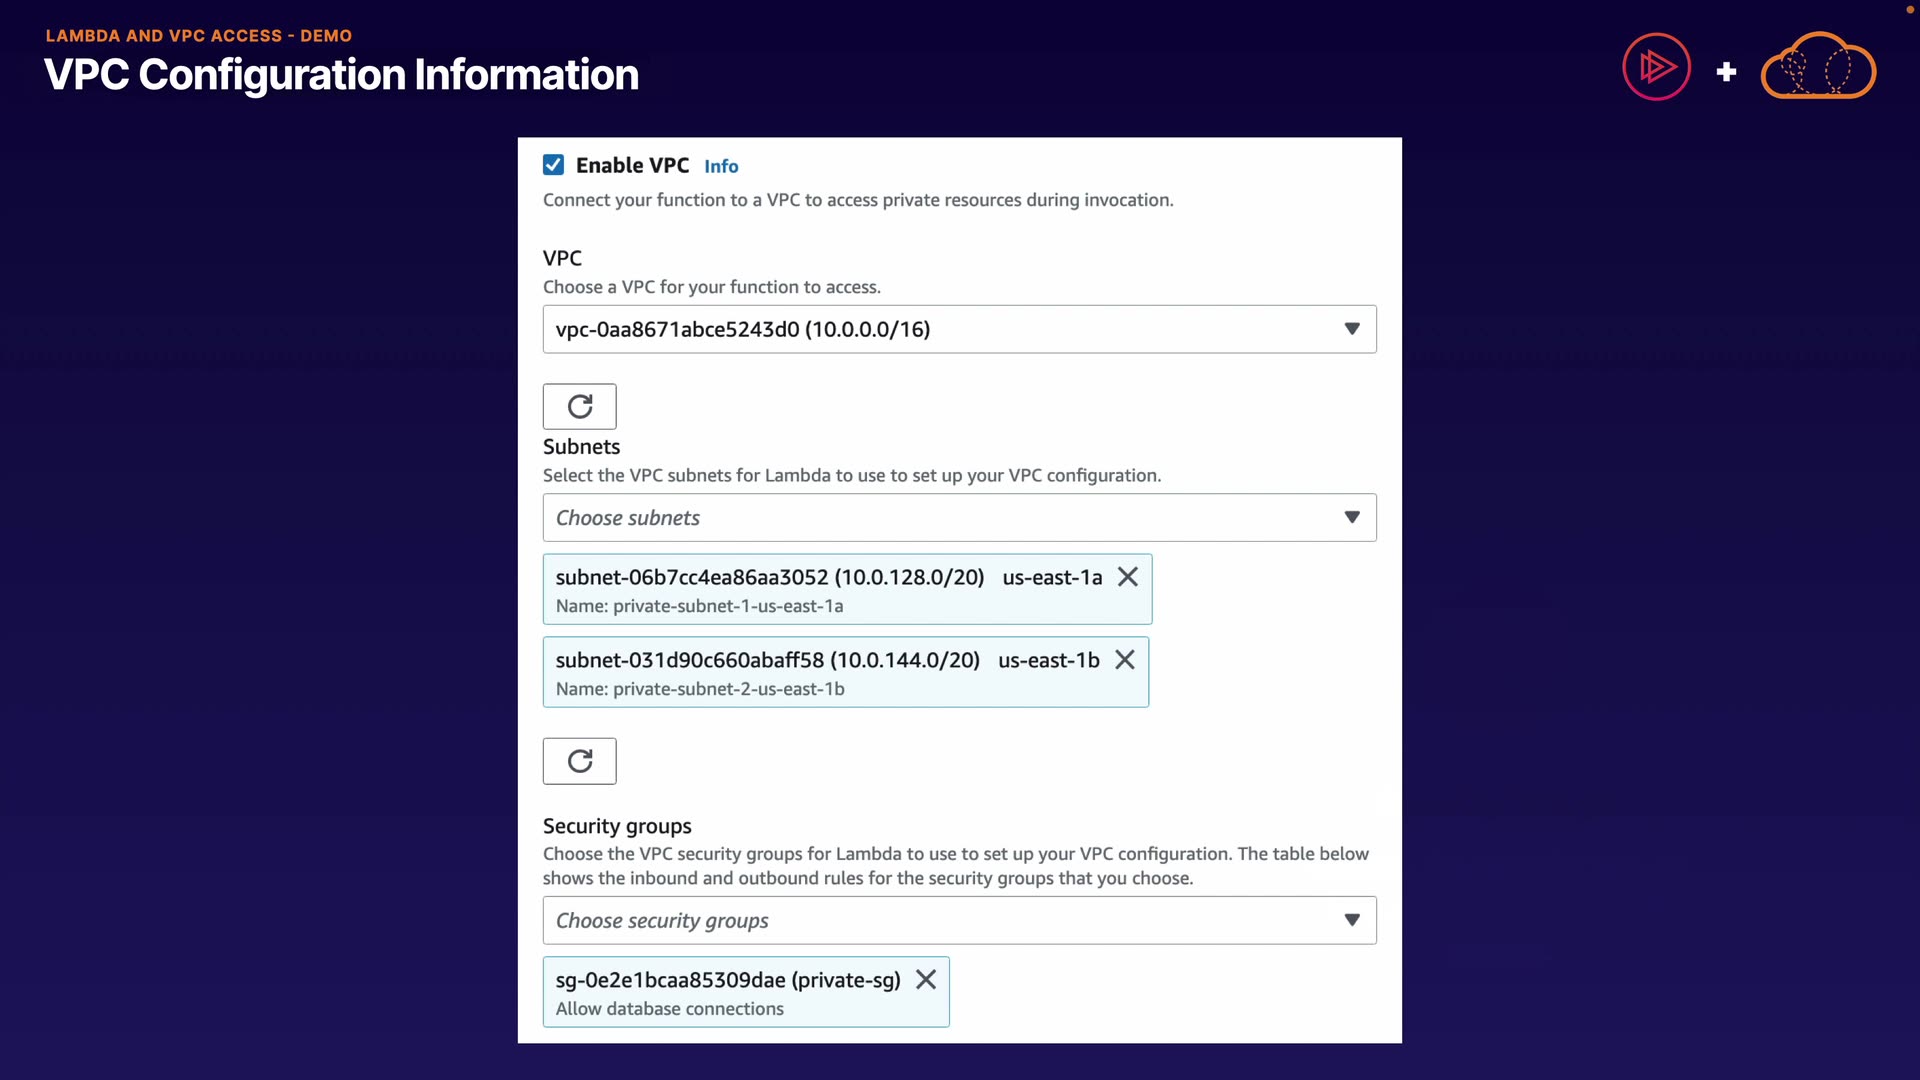Click the orange cloud logo icon
The height and width of the screenshot is (1080, 1920).
pos(1818,67)
